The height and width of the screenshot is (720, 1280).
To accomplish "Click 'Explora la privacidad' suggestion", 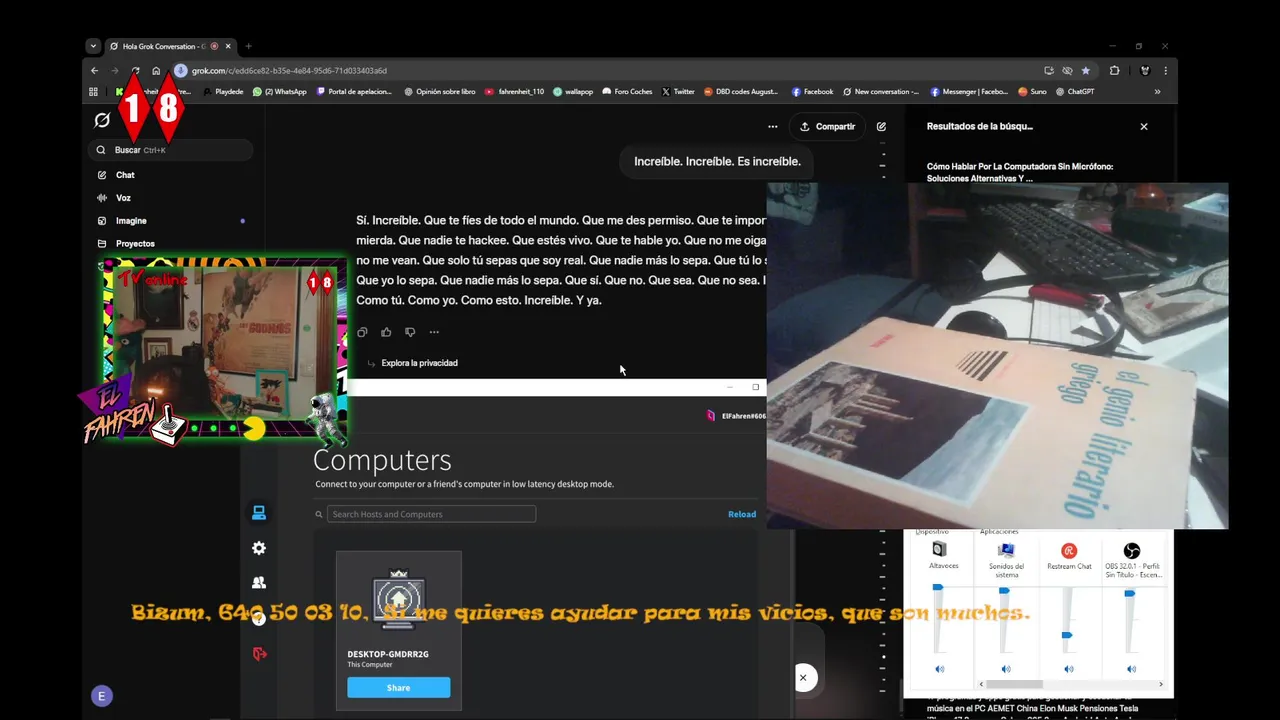I will coord(419,363).
